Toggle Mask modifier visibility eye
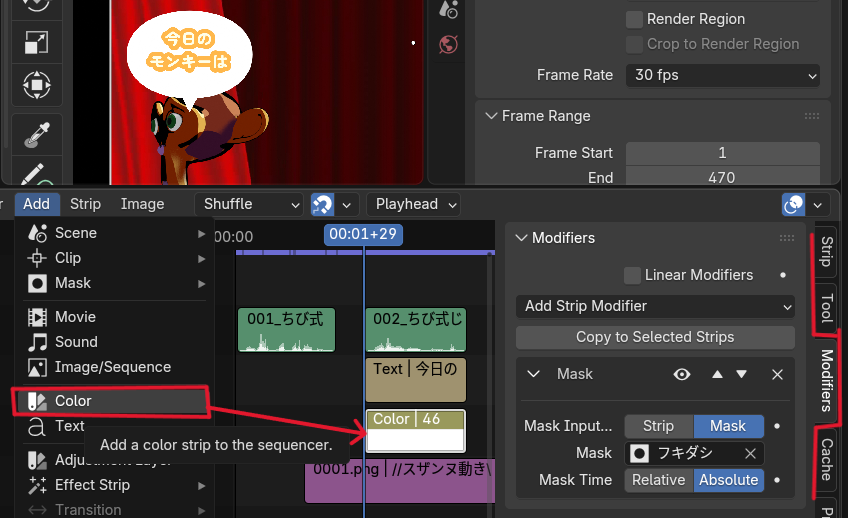The width and height of the screenshot is (848, 518). tap(682, 374)
